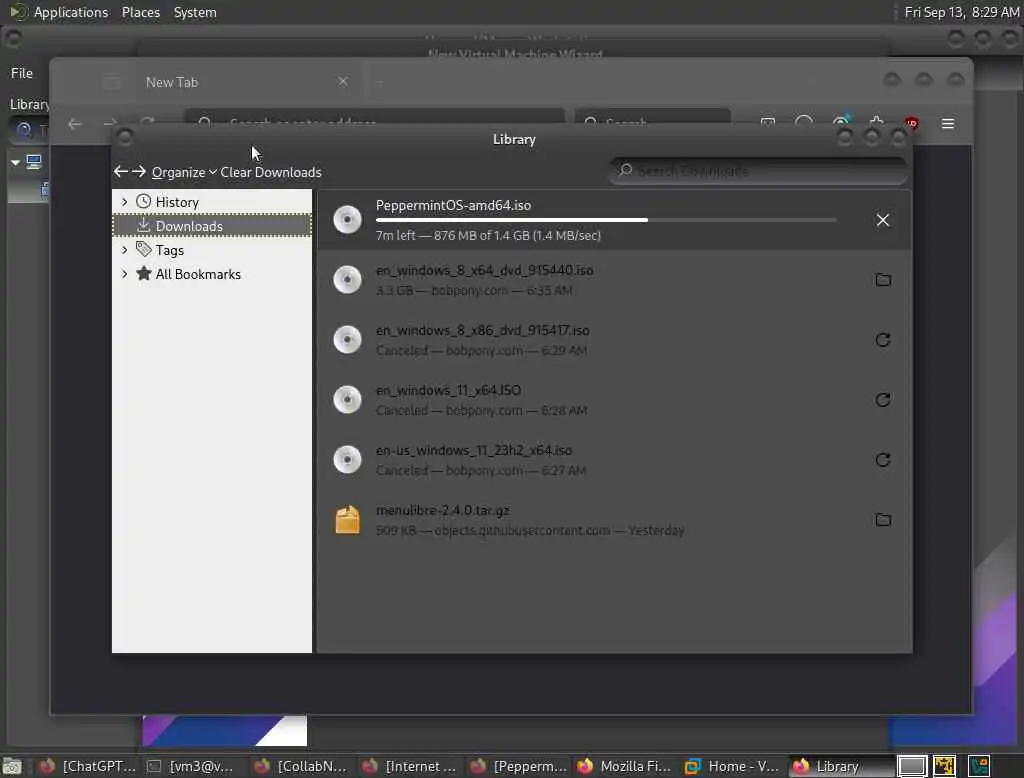Image resolution: width=1024 pixels, height=778 pixels.
Task: Retry the en_windows_11_x64.ISO download
Action: (882, 400)
